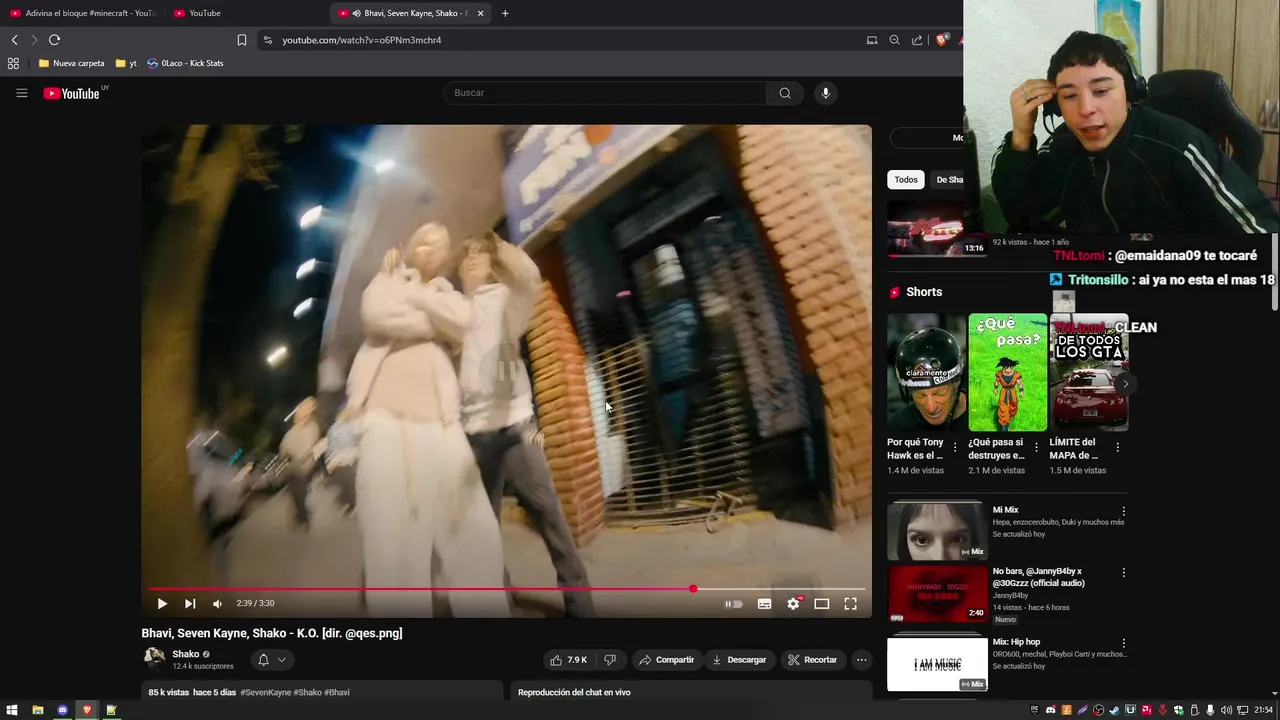Select the Todos filter chip
This screenshot has width=1280, height=720.
coord(906,180)
